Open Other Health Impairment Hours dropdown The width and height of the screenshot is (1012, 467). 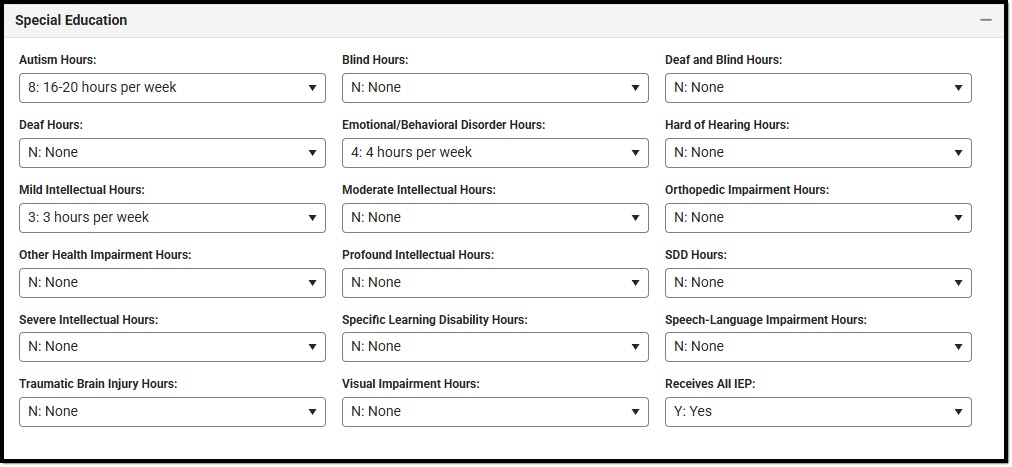pos(172,283)
